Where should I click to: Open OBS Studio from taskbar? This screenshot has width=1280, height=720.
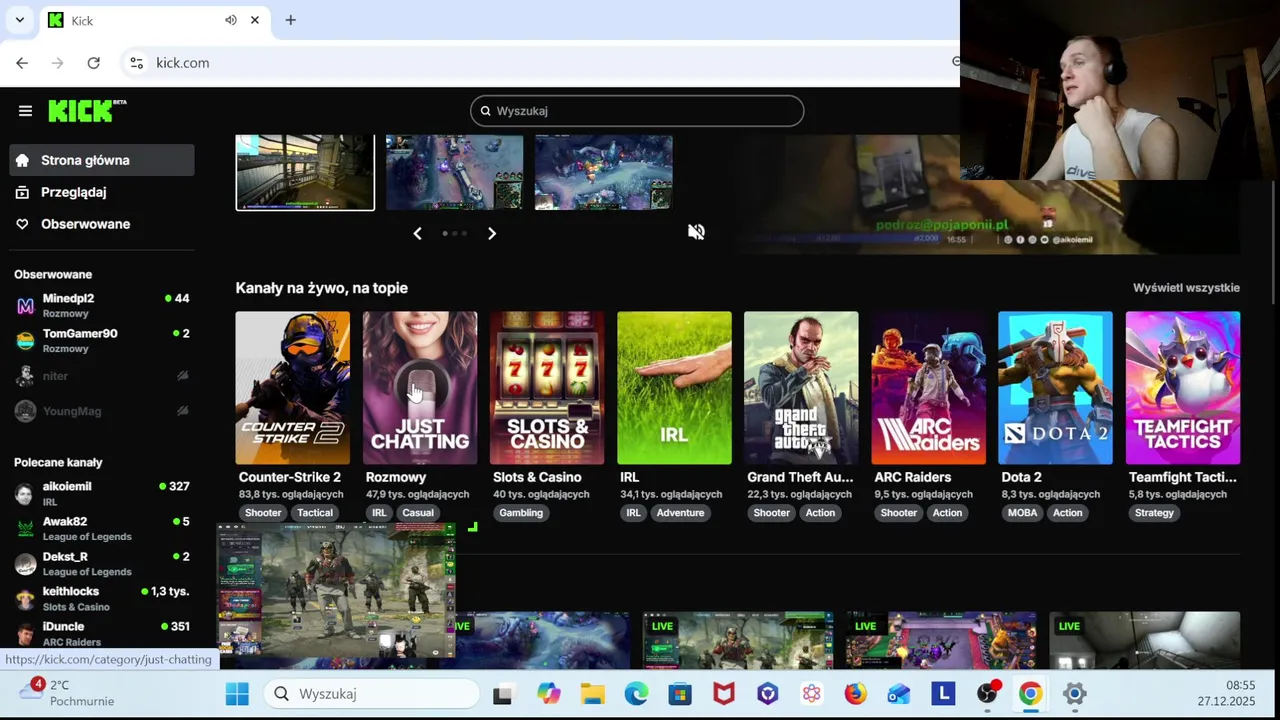pyautogui.click(x=987, y=694)
